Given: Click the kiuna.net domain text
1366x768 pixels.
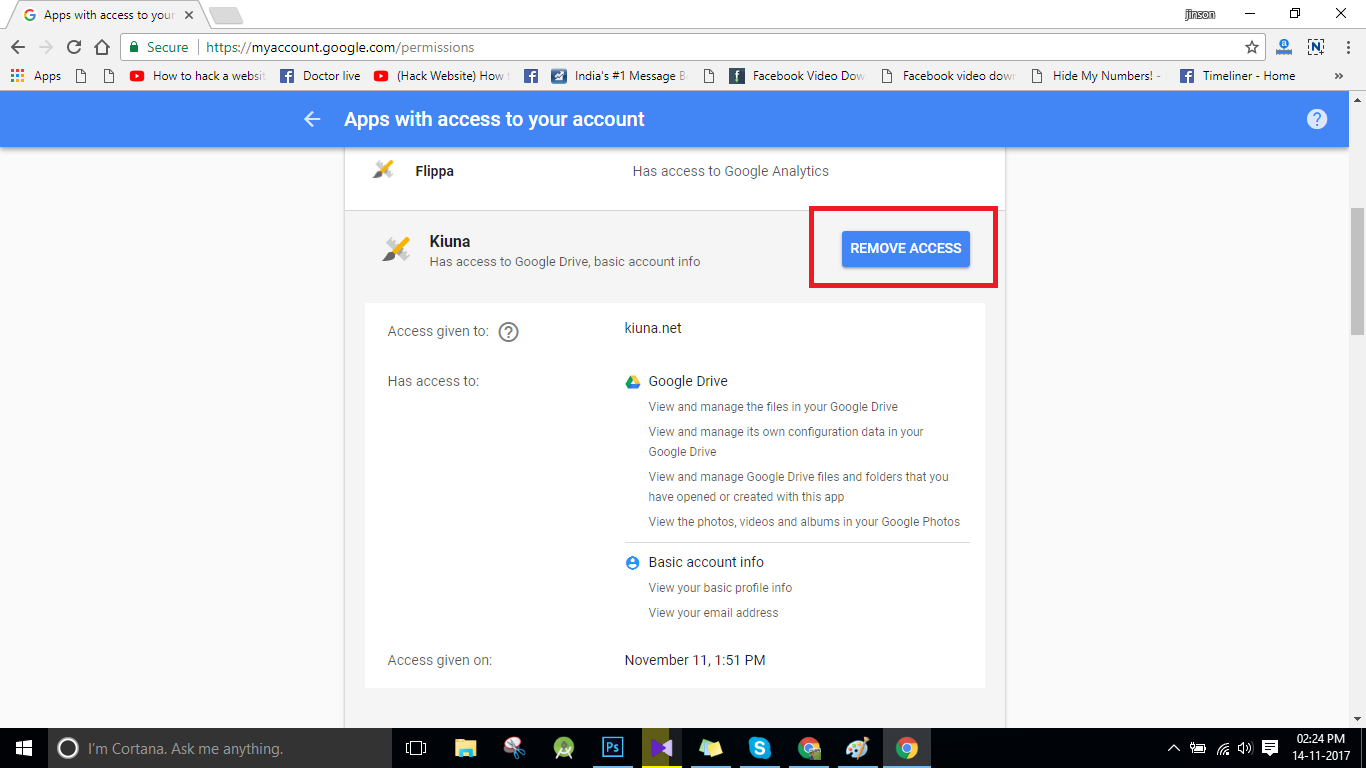Looking at the screenshot, I should coord(653,328).
